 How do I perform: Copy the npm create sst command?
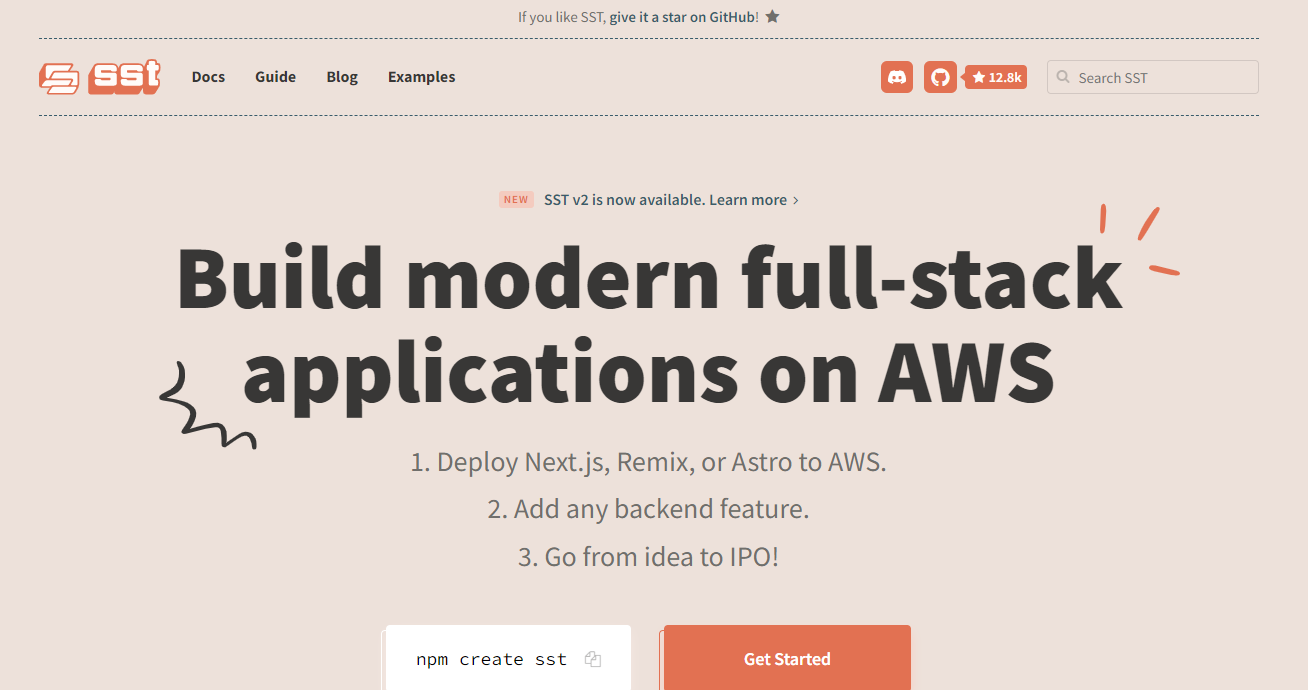pyautogui.click(x=593, y=659)
